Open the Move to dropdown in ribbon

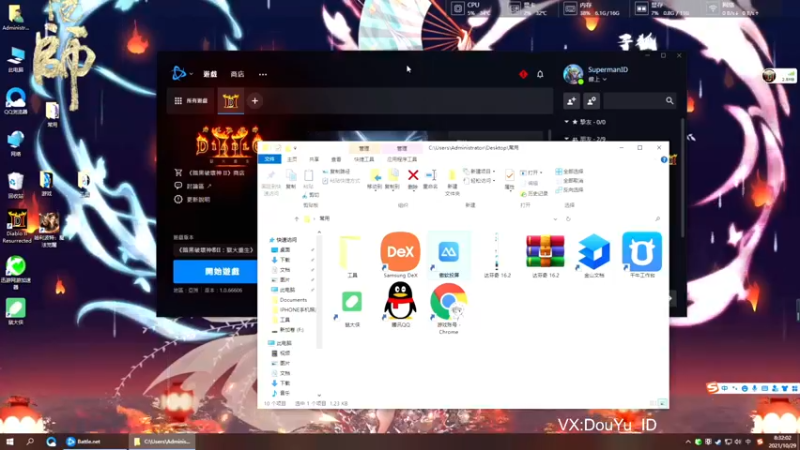[374, 180]
